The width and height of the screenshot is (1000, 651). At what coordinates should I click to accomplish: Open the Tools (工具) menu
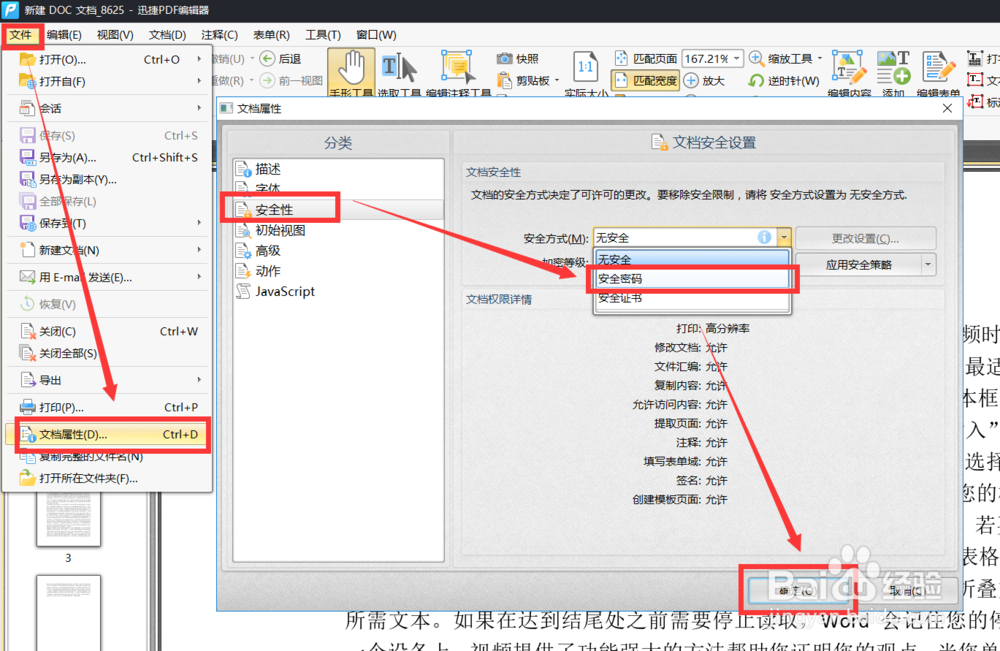coord(323,35)
